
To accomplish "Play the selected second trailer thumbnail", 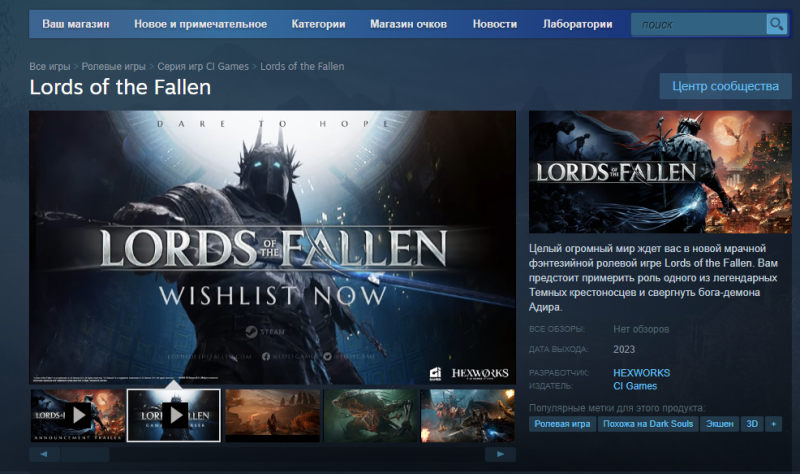I will [x=174, y=415].
